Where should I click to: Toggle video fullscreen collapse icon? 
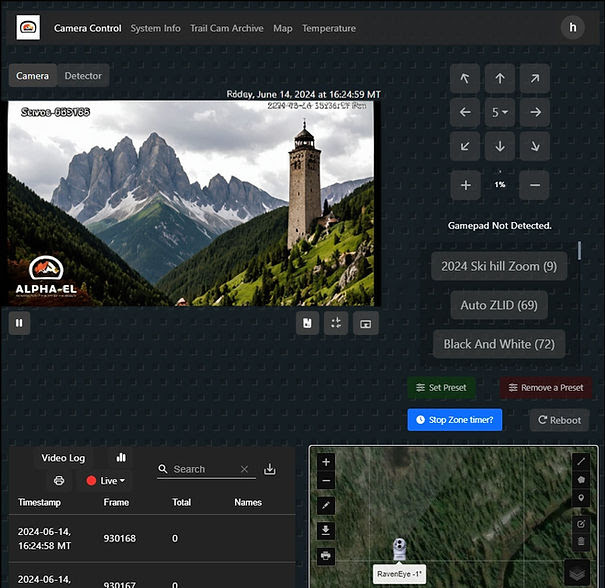[336, 324]
